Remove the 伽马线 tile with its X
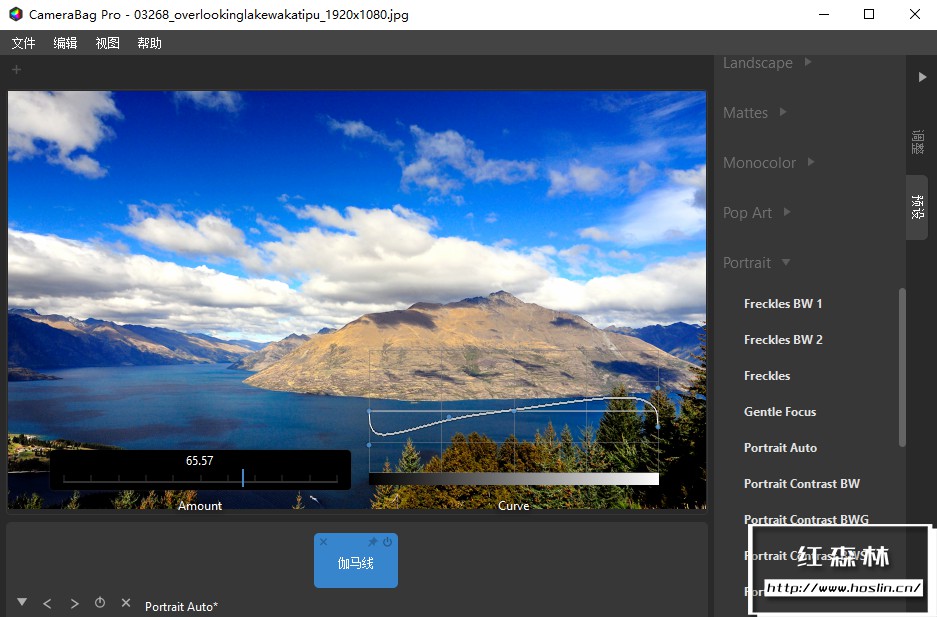937x617 pixels. point(323,542)
